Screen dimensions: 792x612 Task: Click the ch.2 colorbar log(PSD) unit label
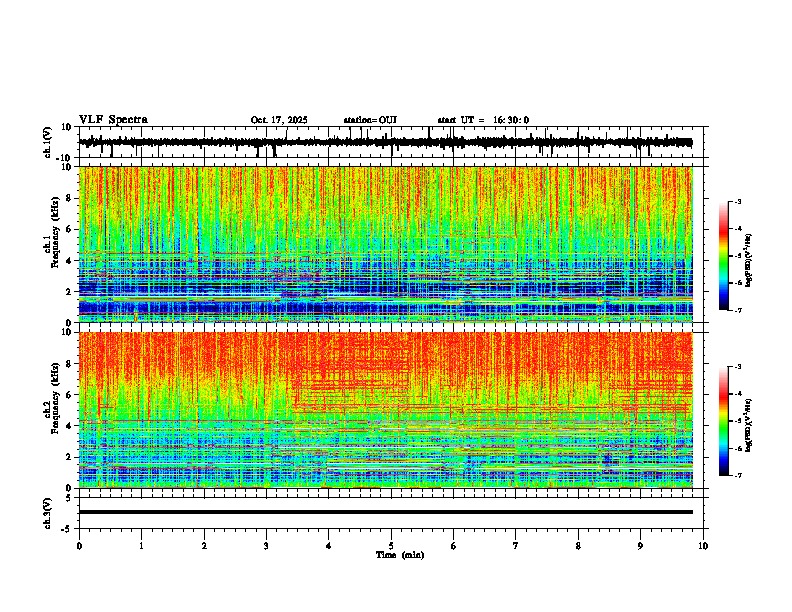pos(749,425)
